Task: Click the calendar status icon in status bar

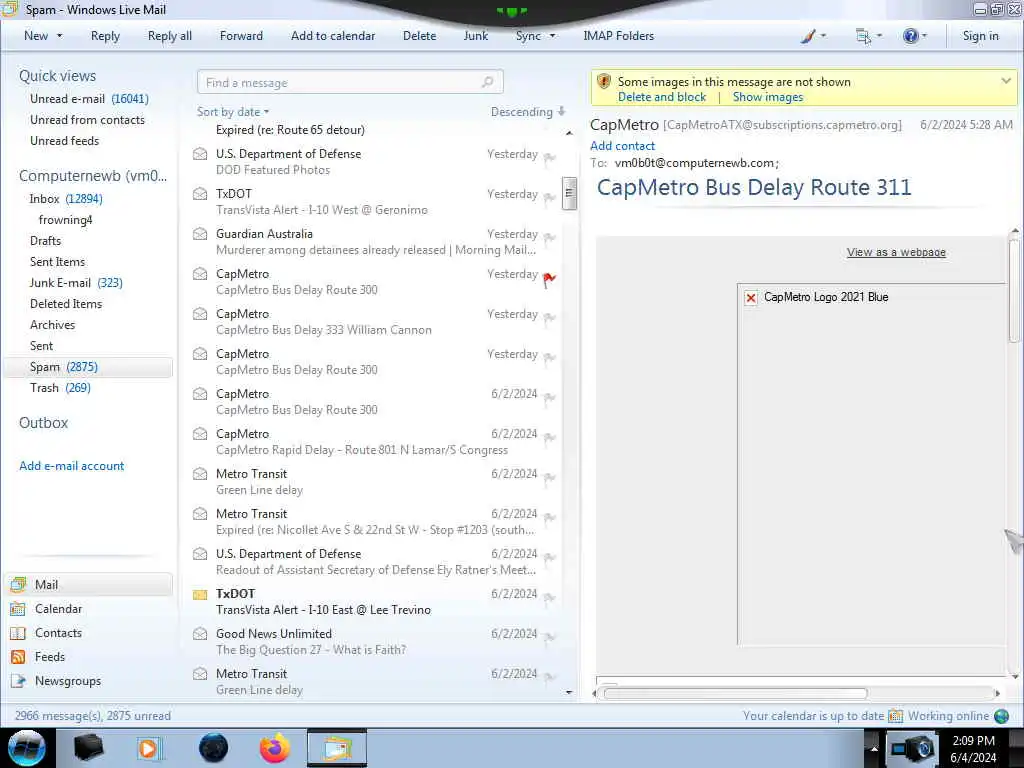Action: tap(895, 716)
